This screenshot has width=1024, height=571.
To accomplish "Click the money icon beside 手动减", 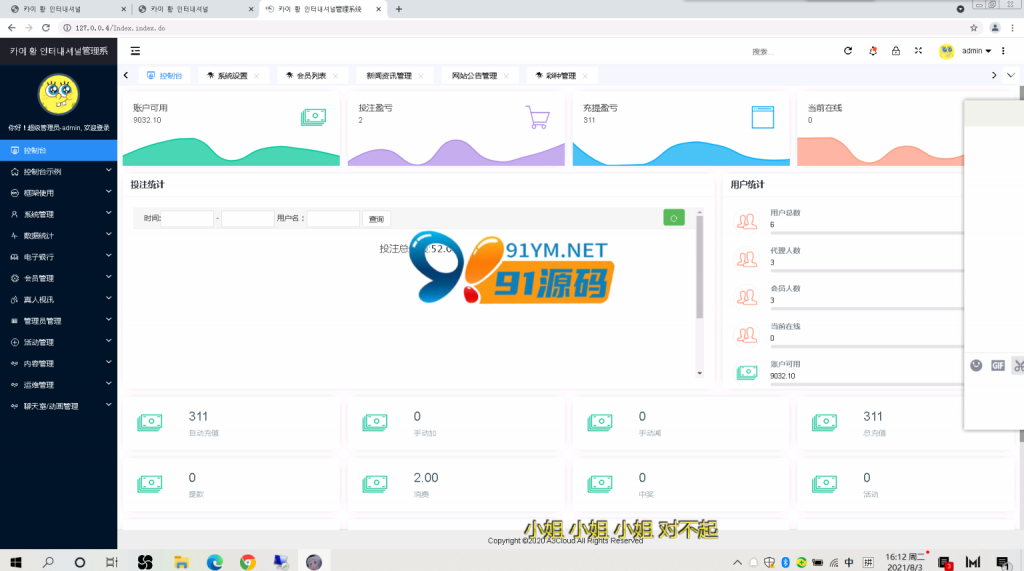I will point(600,422).
